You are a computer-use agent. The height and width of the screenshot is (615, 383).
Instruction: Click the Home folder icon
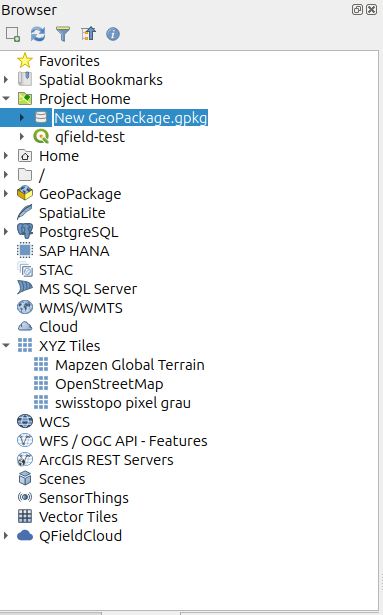coord(25,156)
